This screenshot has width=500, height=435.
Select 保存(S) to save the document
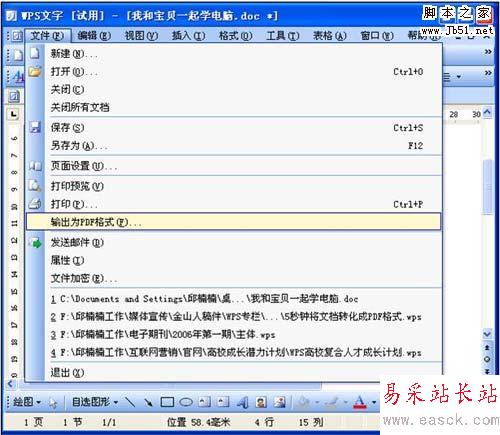(233, 127)
